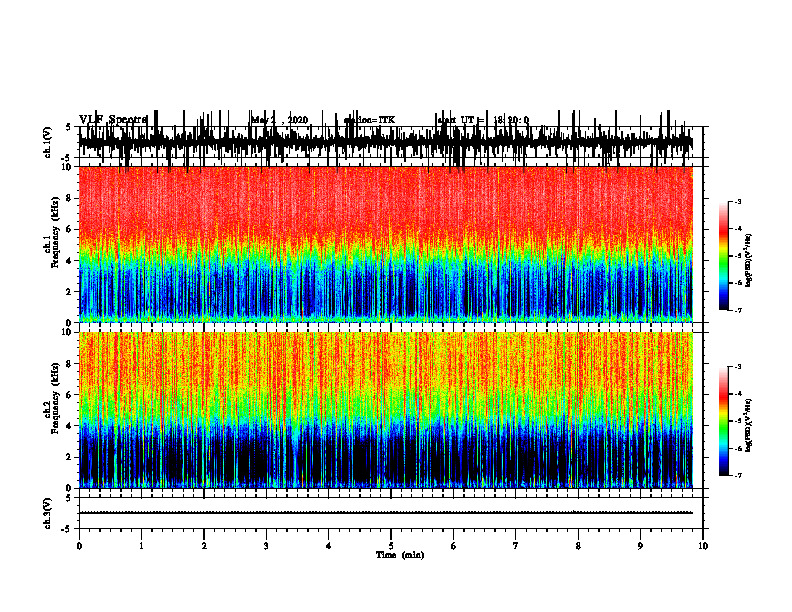Click the "-7" tick on ch.1 colorbar
The width and height of the screenshot is (792, 612).
737,310
